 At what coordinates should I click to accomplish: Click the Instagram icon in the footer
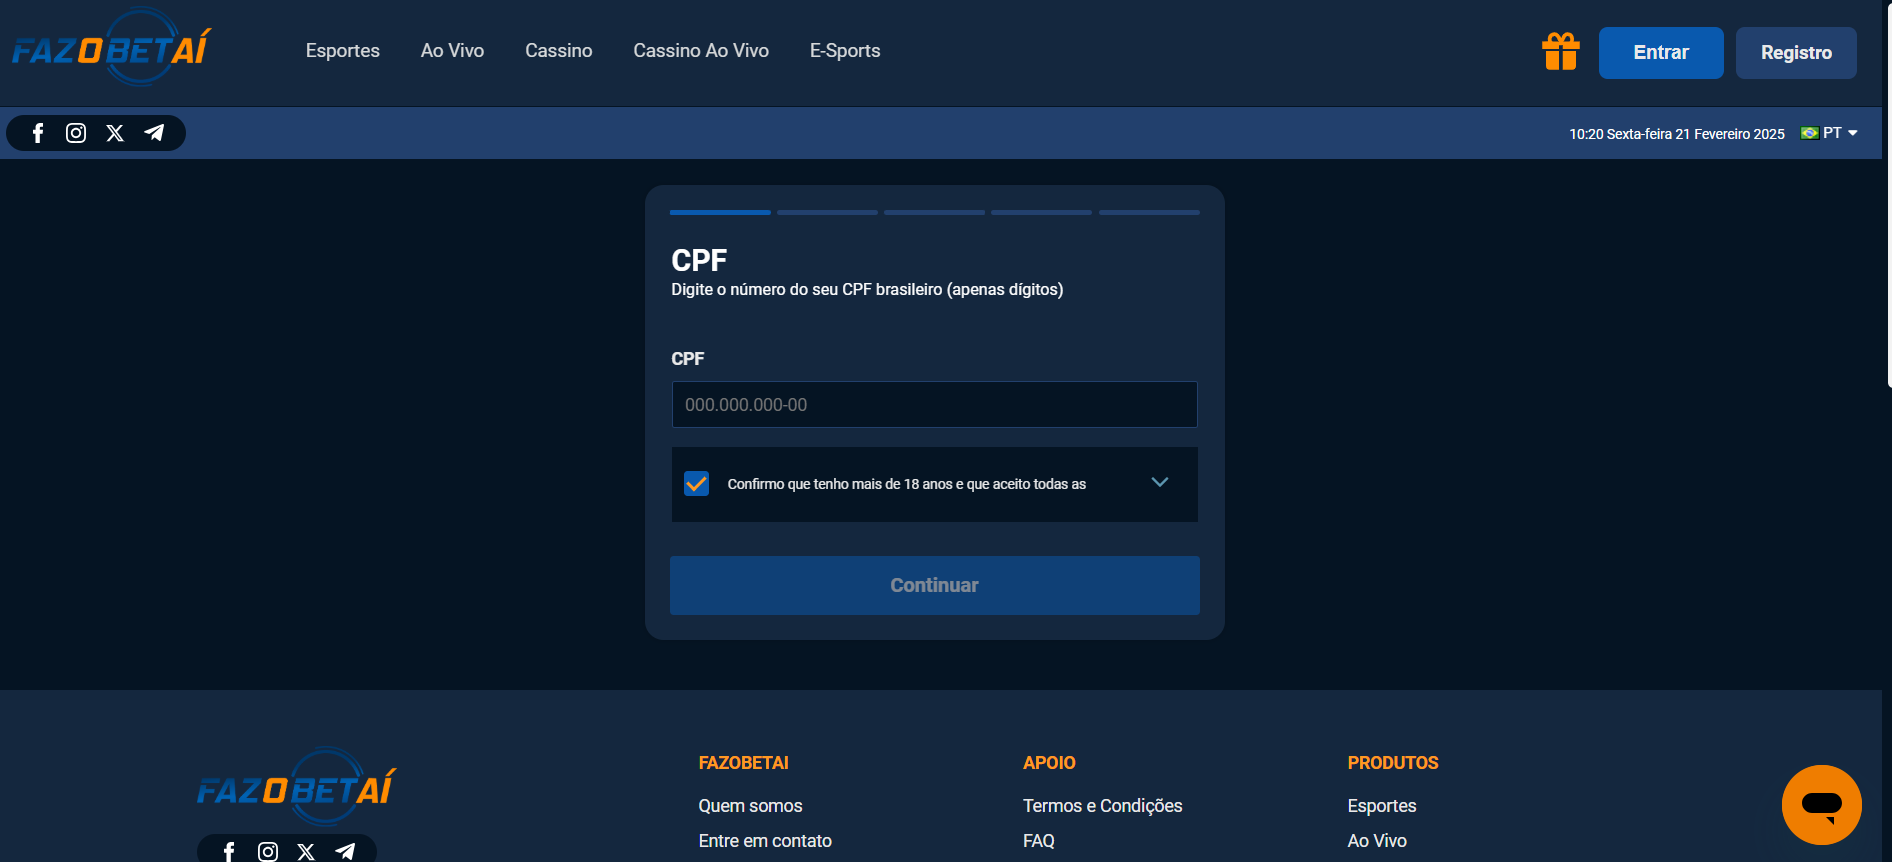pyautogui.click(x=268, y=851)
